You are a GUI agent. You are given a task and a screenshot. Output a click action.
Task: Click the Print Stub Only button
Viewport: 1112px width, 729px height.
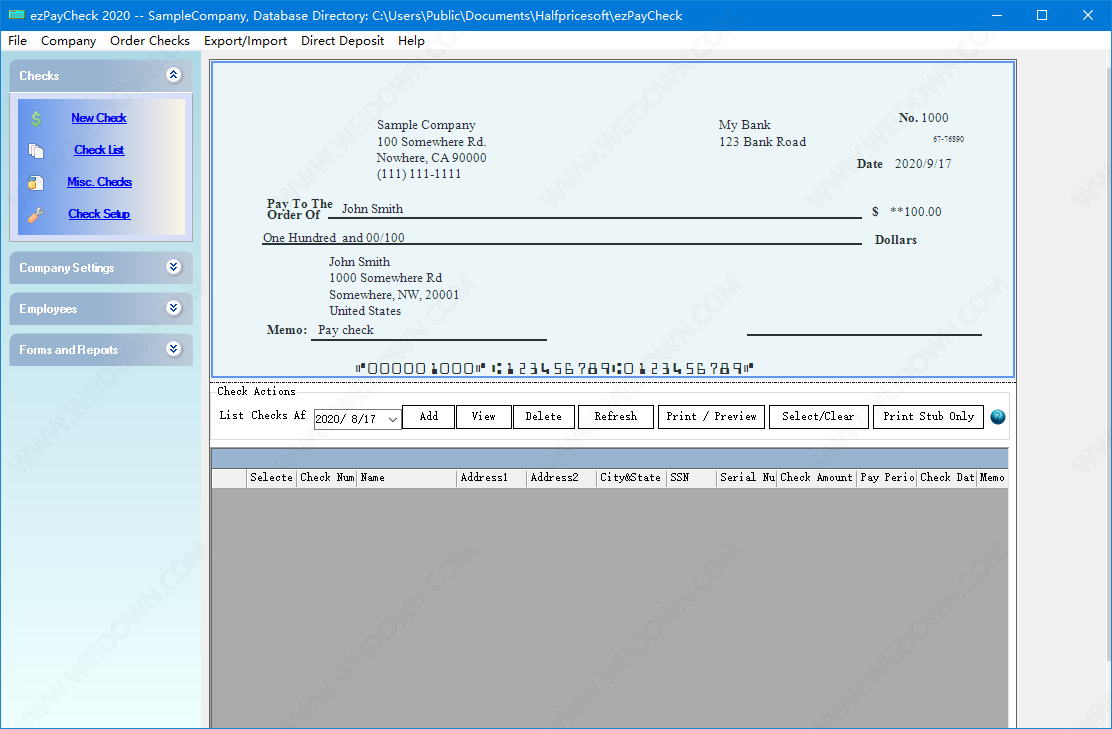(x=928, y=417)
